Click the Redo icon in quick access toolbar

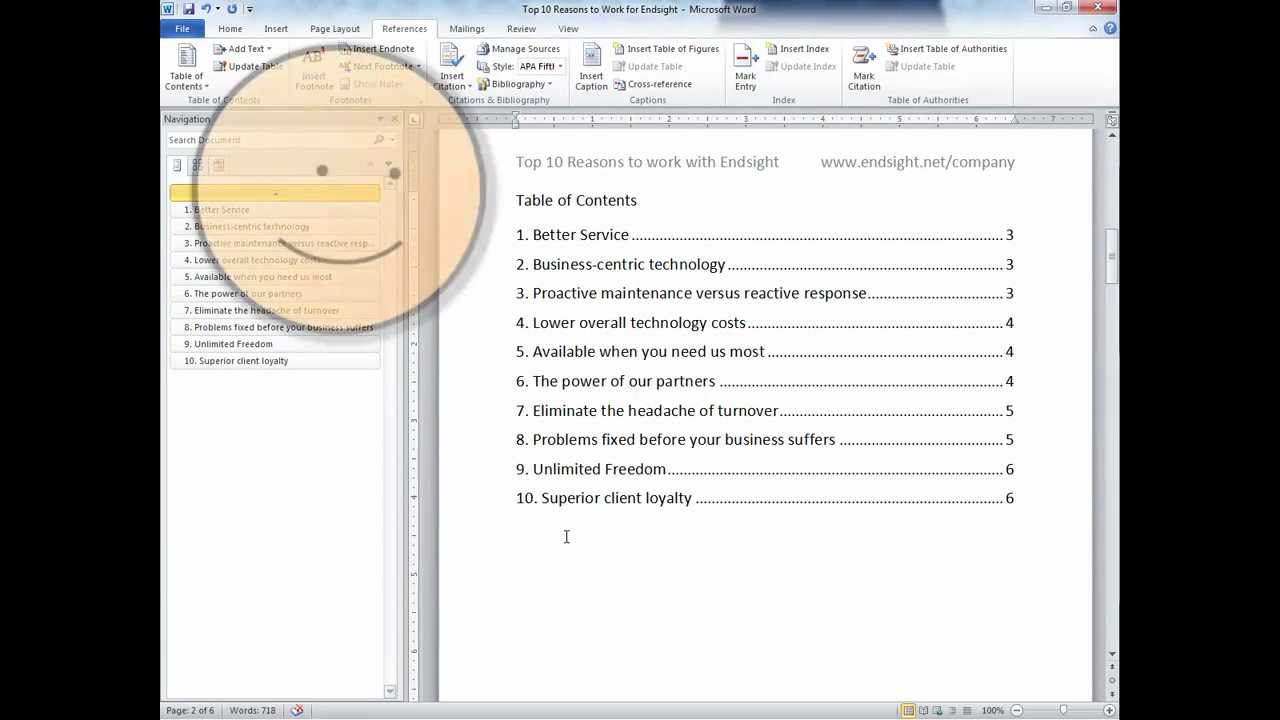(232, 9)
